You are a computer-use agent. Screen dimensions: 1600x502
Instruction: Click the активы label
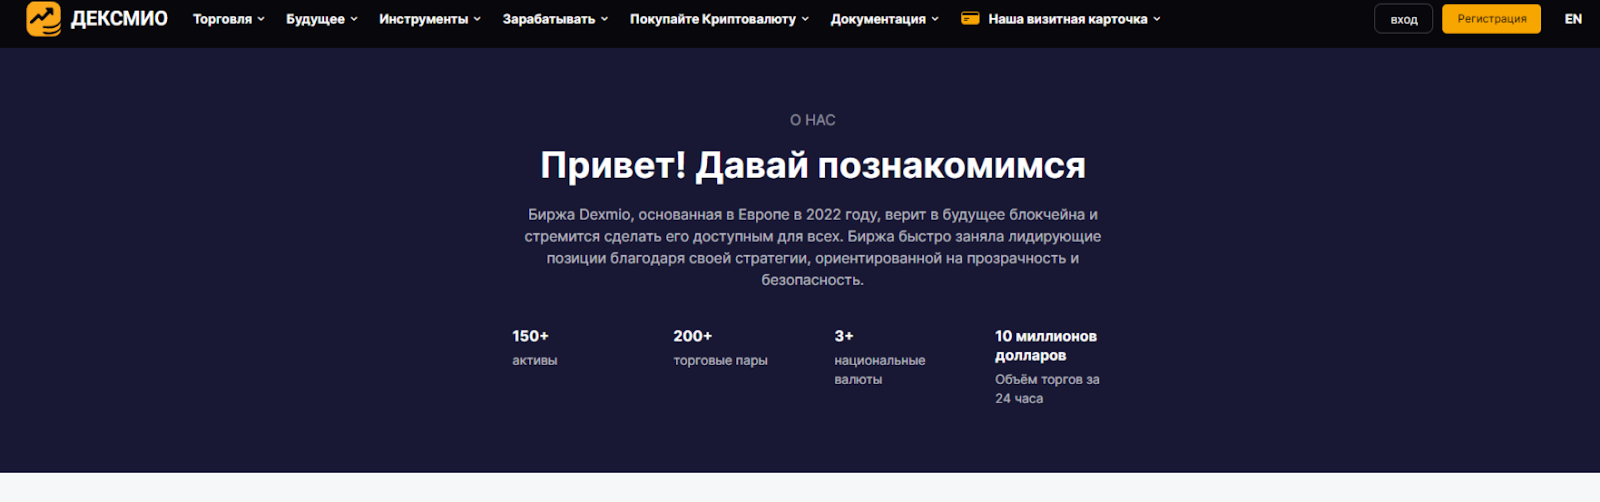tap(535, 360)
